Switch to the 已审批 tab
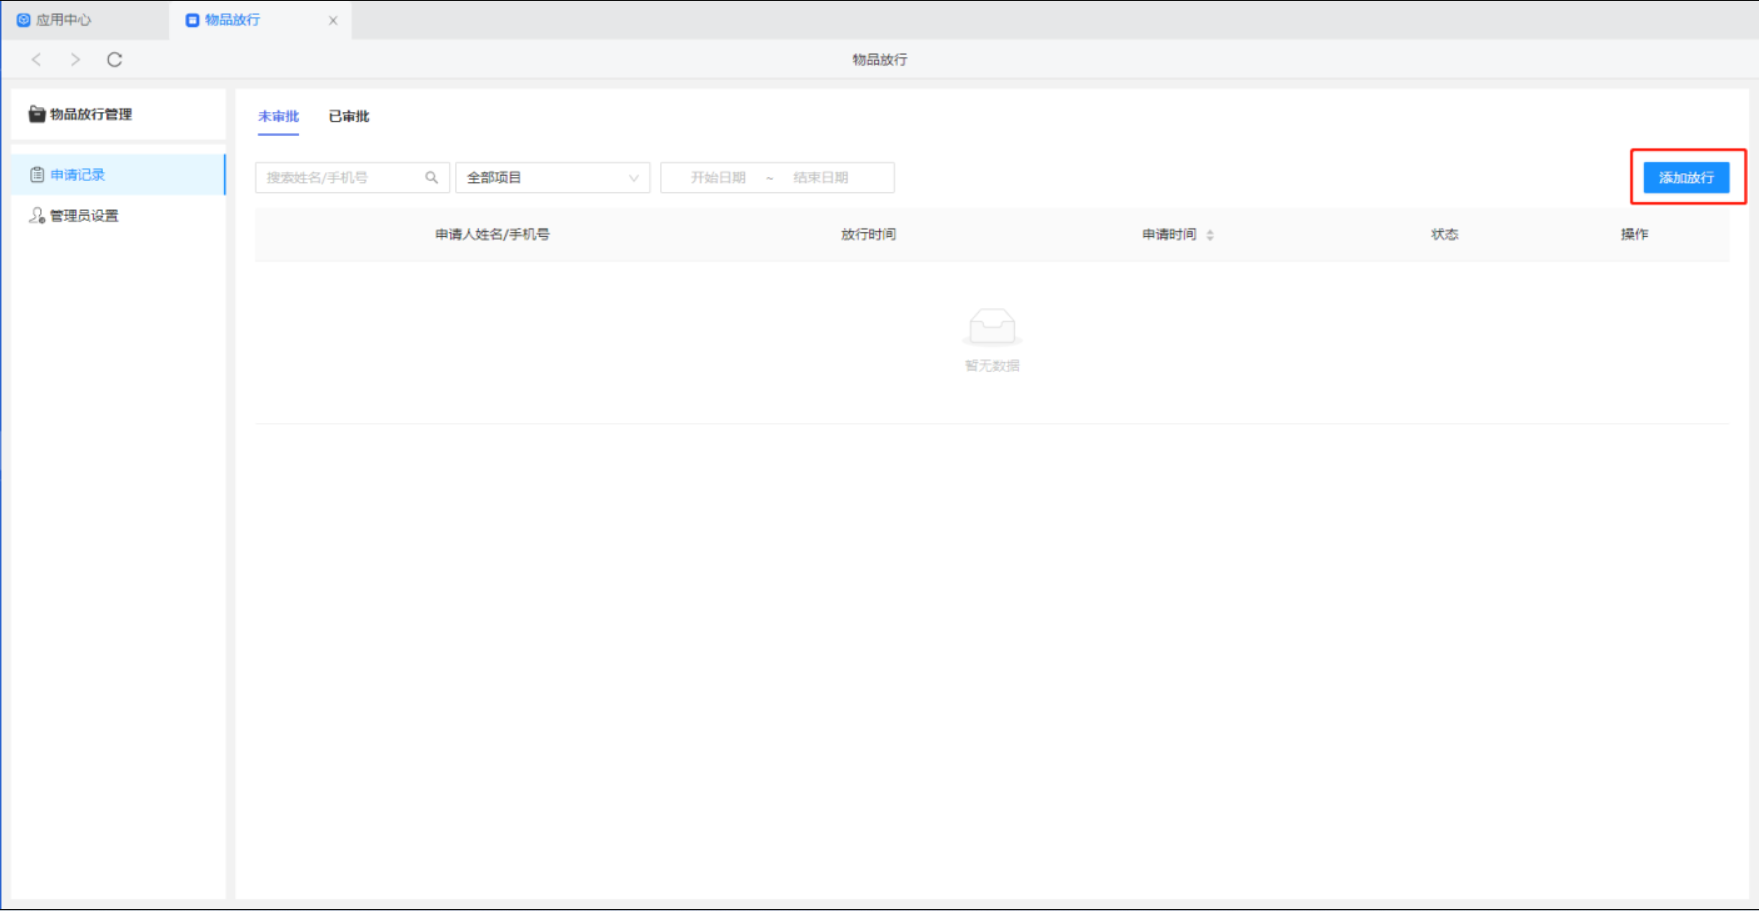Image resolution: width=1759 pixels, height=911 pixels. (x=349, y=117)
